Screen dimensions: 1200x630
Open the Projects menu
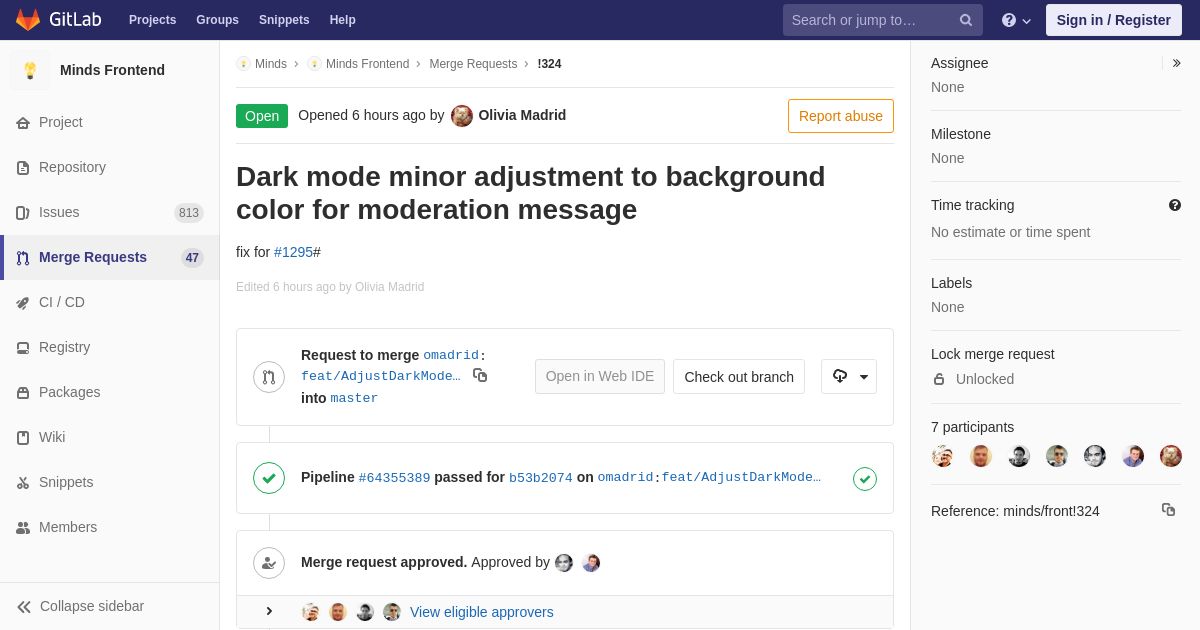pos(152,20)
